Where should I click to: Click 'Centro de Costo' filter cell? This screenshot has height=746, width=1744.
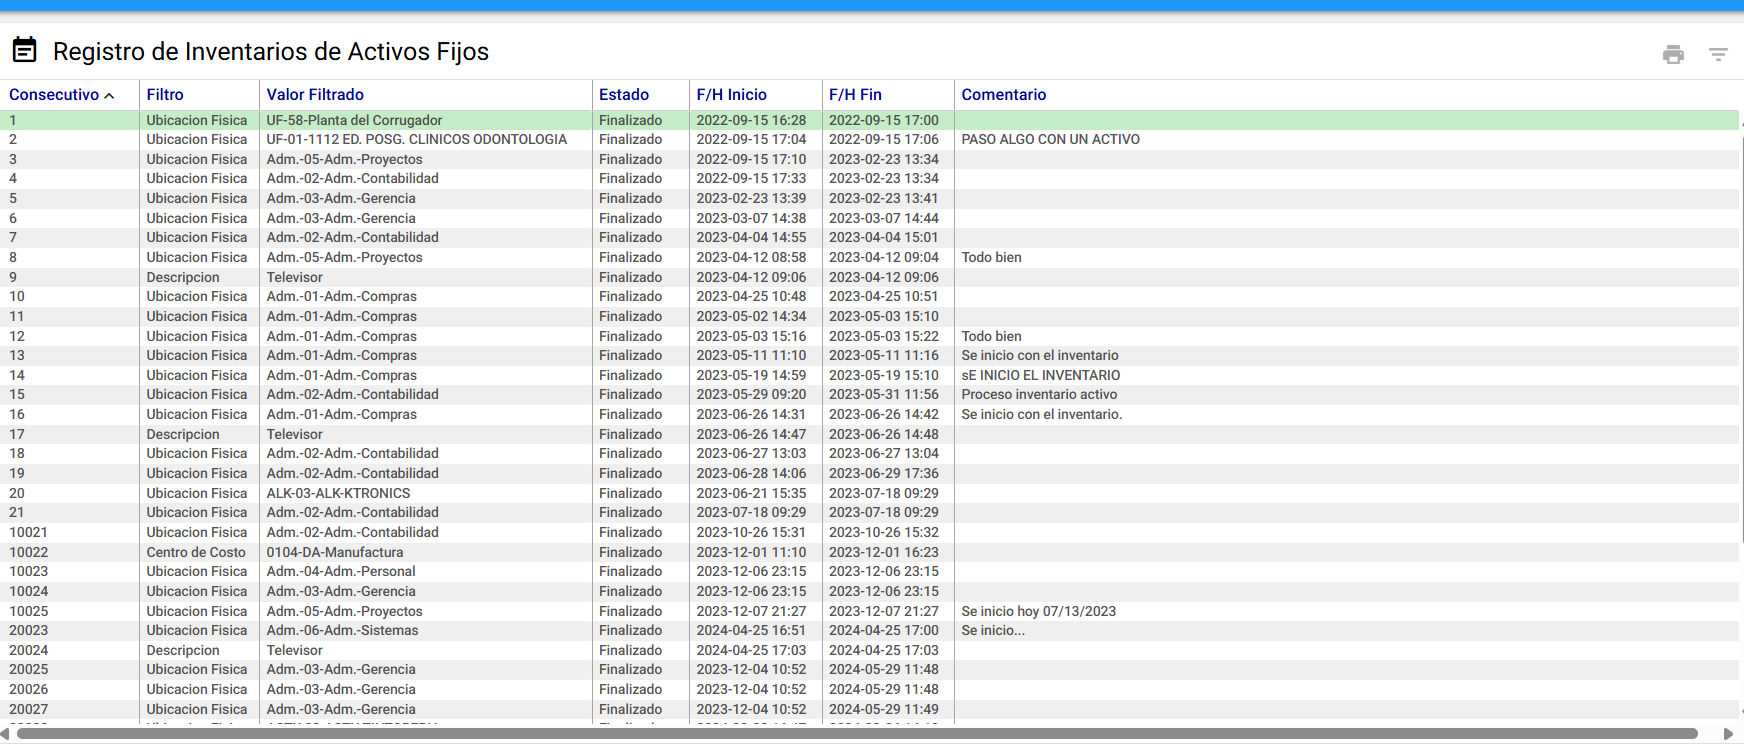click(x=196, y=553)
